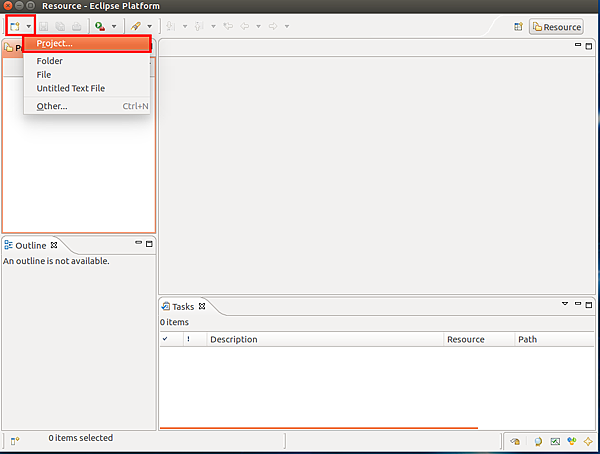Click the Previous Annotation icon
The height and width of the screenshot is (454, 600).
pos(199,26)
